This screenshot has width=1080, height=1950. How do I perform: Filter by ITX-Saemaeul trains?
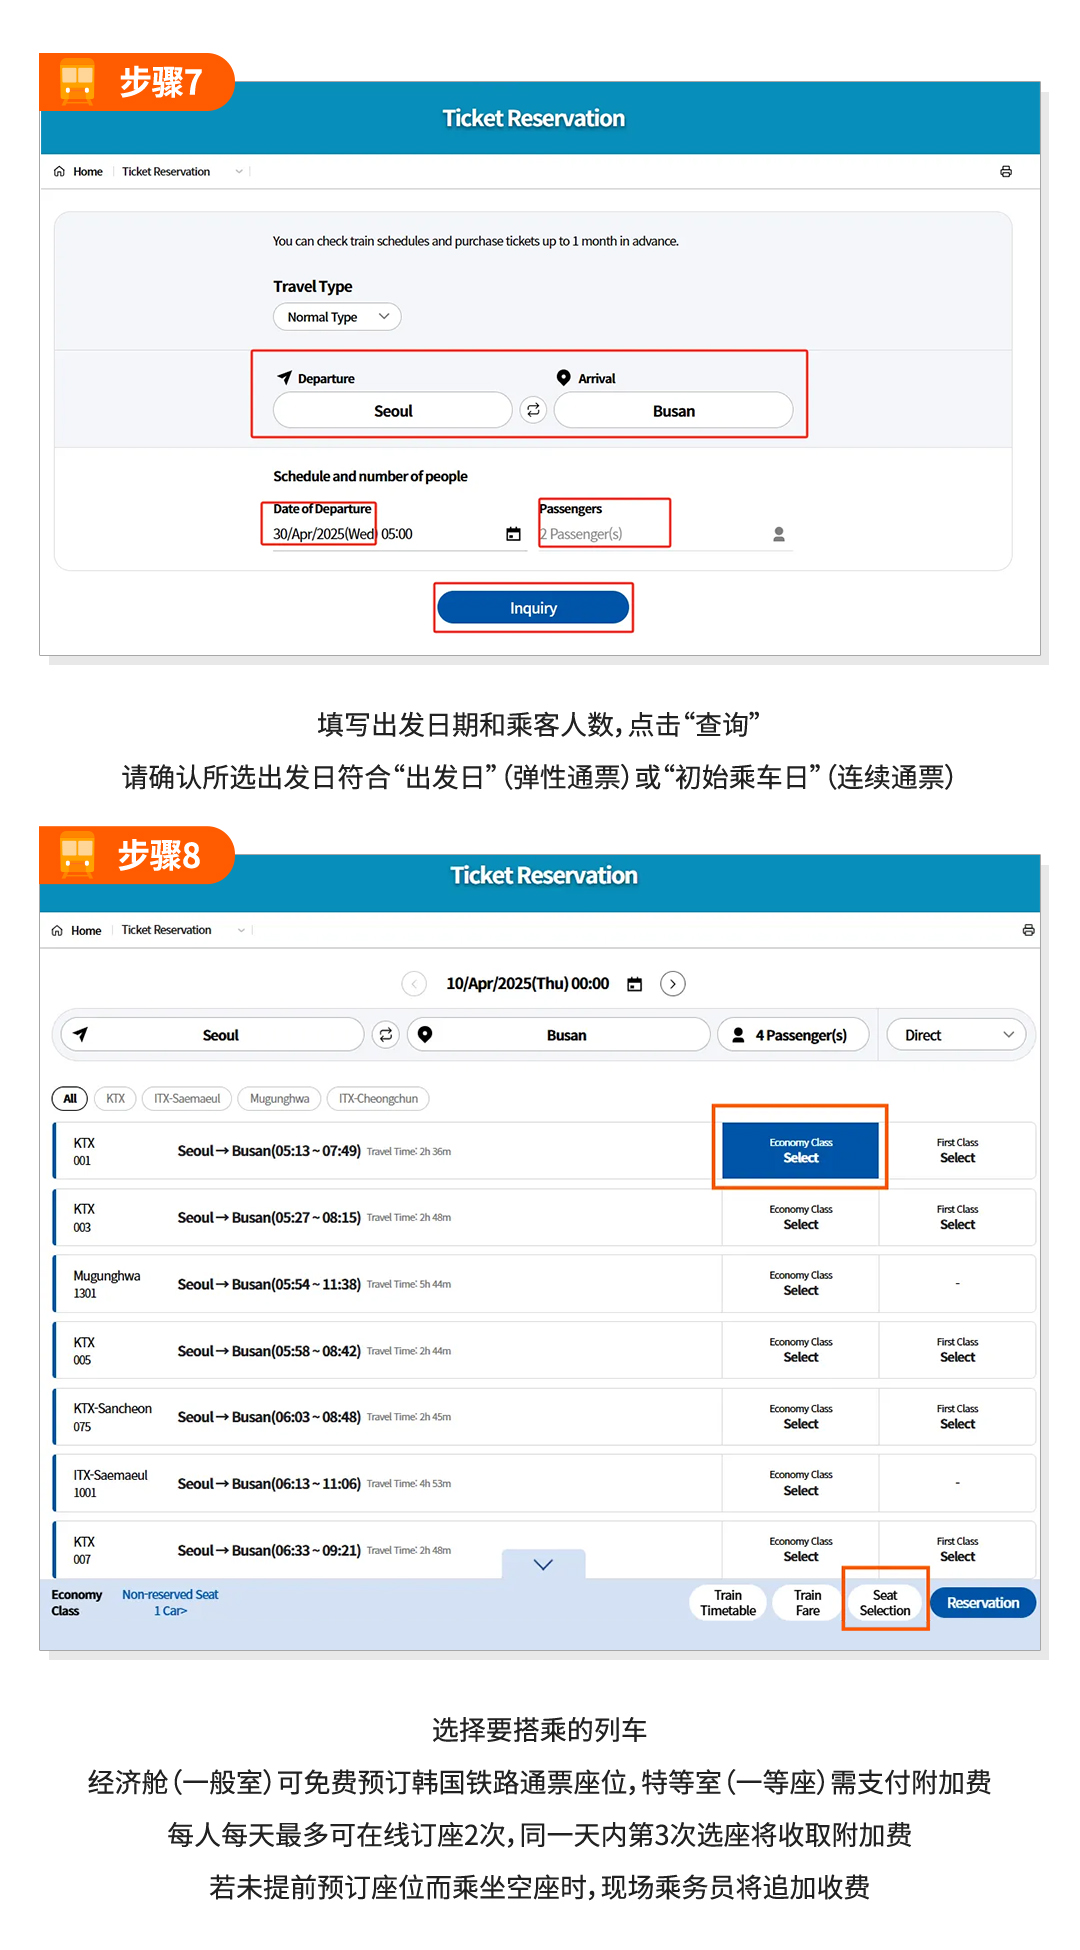(x=187, y=1098)
